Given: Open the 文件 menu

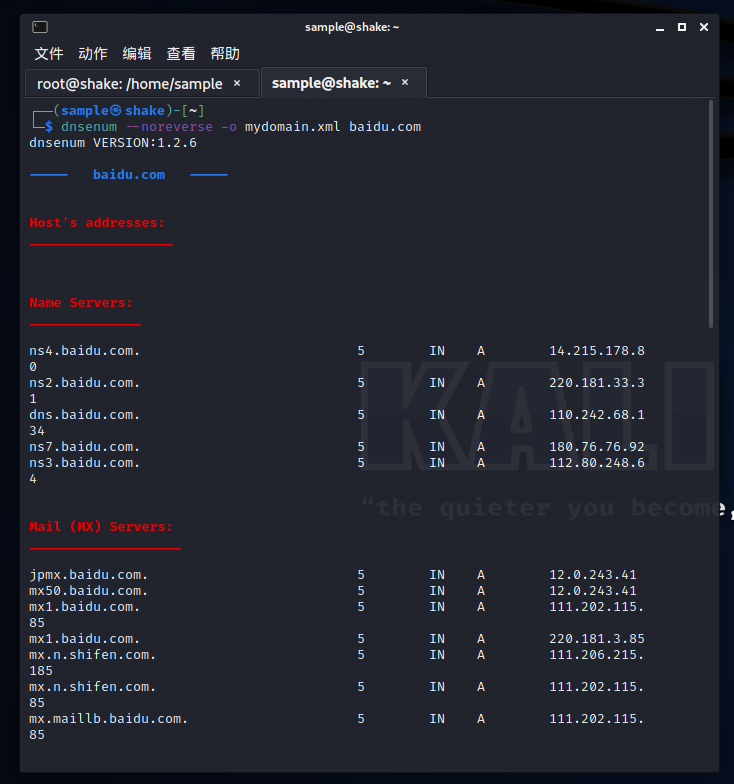Looking at the screenshot, I should point(48,54).
